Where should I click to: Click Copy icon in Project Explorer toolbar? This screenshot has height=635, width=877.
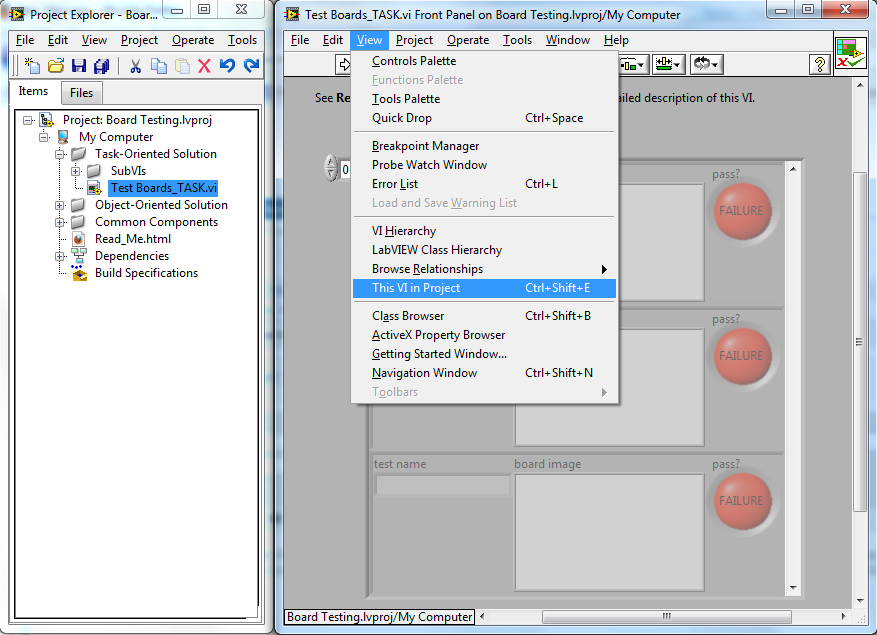pos(159,66)
